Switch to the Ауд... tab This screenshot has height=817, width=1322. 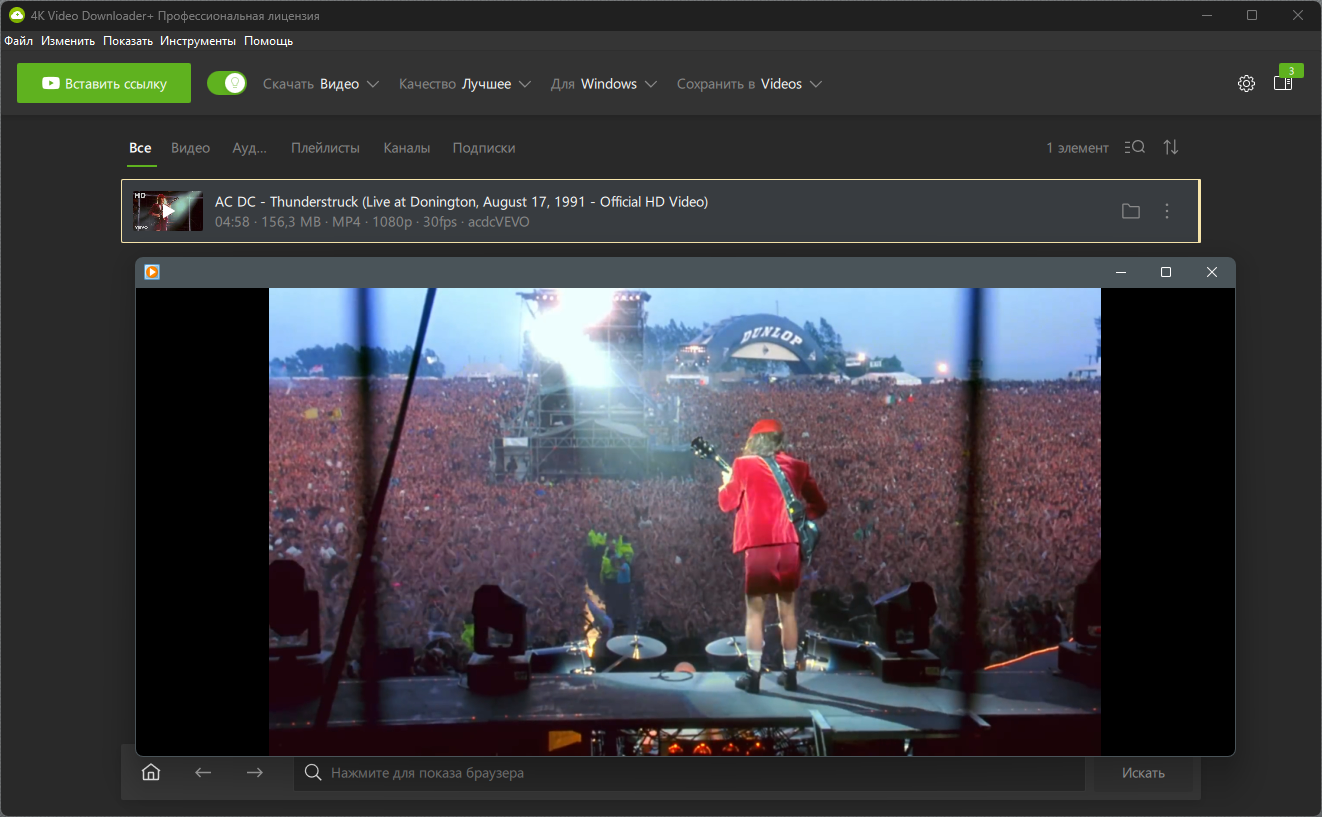click(250, 148)
